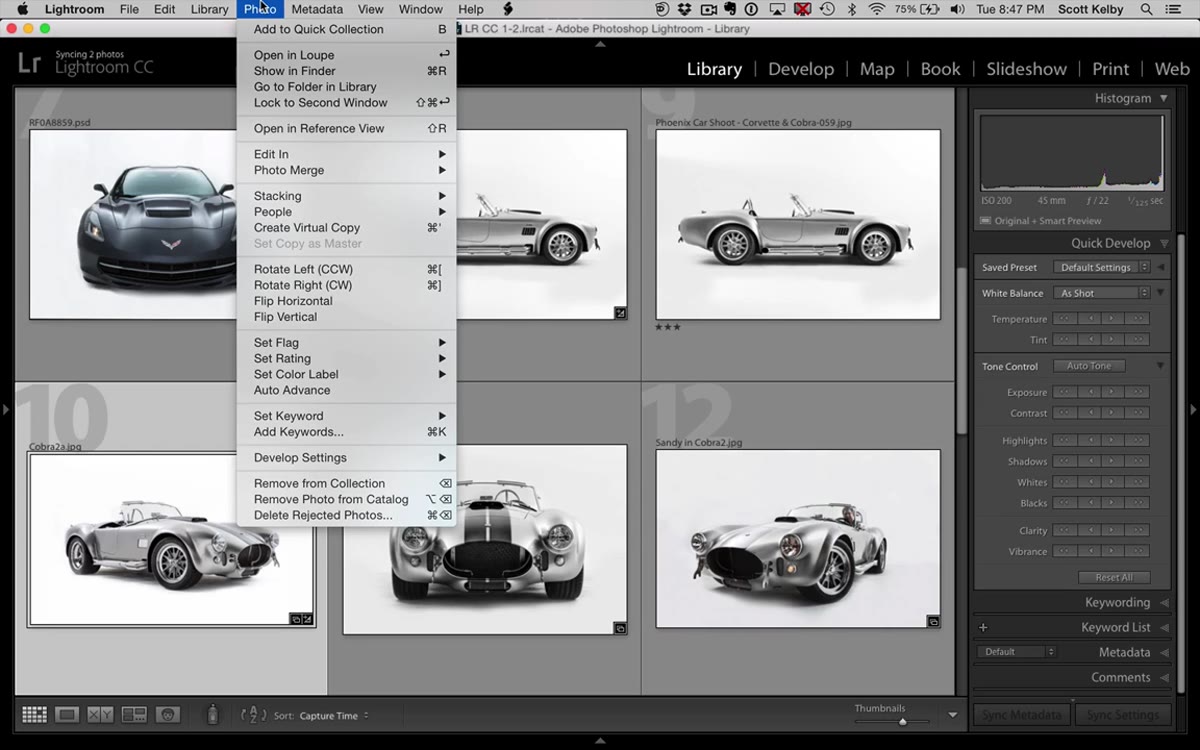The width and height of the screenshot is (1200, 750).
Task: Adjust the Thumbnails size slider
Action: click(902, 721)
